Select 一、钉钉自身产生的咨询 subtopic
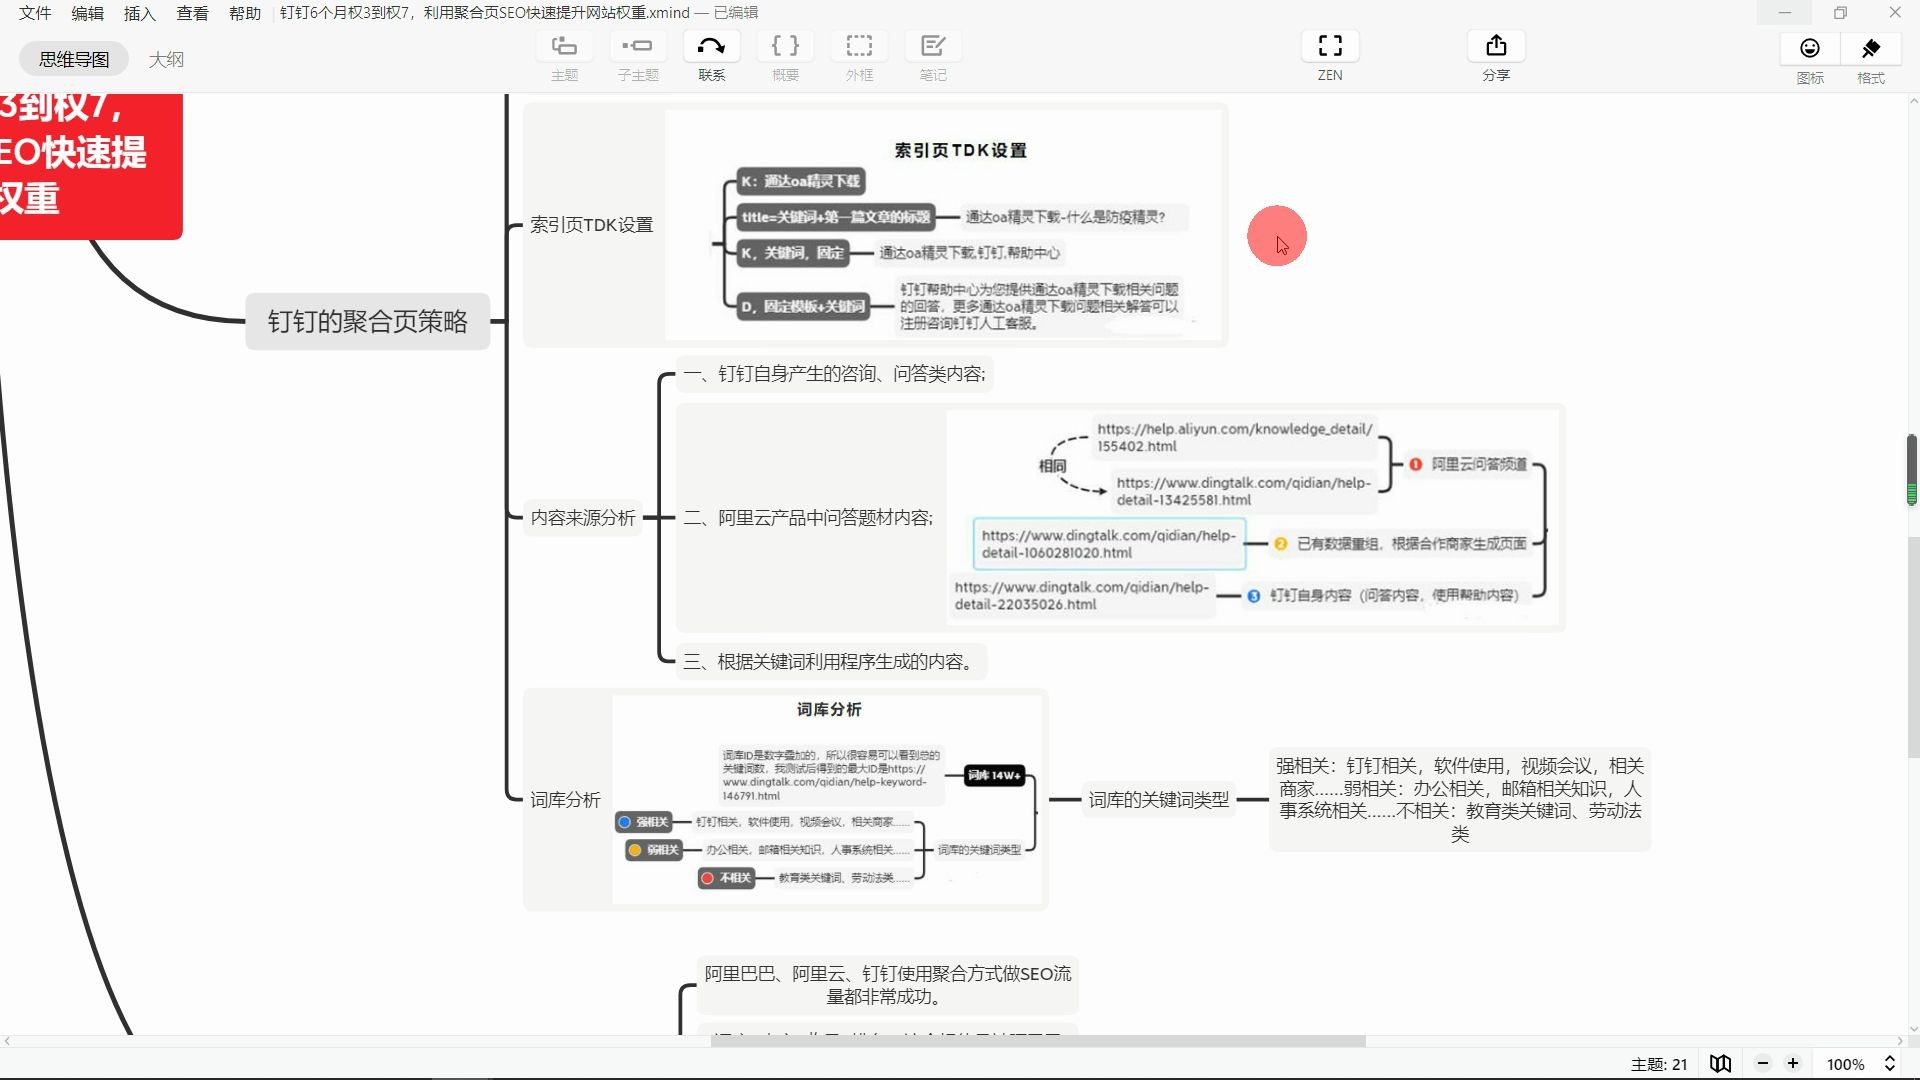The width and height of the screenshot is (1920, 1080). pyautogui.click(x=835, y=373)
